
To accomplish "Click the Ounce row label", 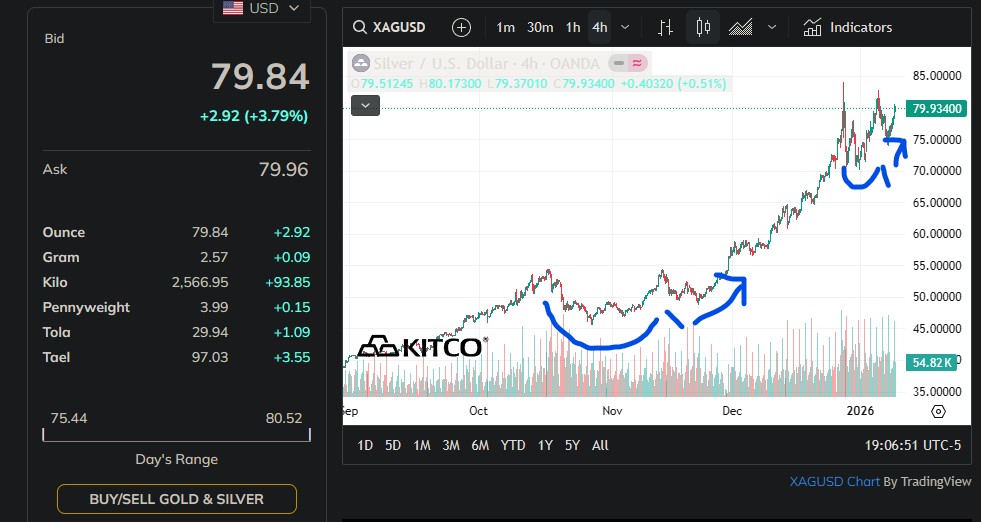I will tap(64, 232).
